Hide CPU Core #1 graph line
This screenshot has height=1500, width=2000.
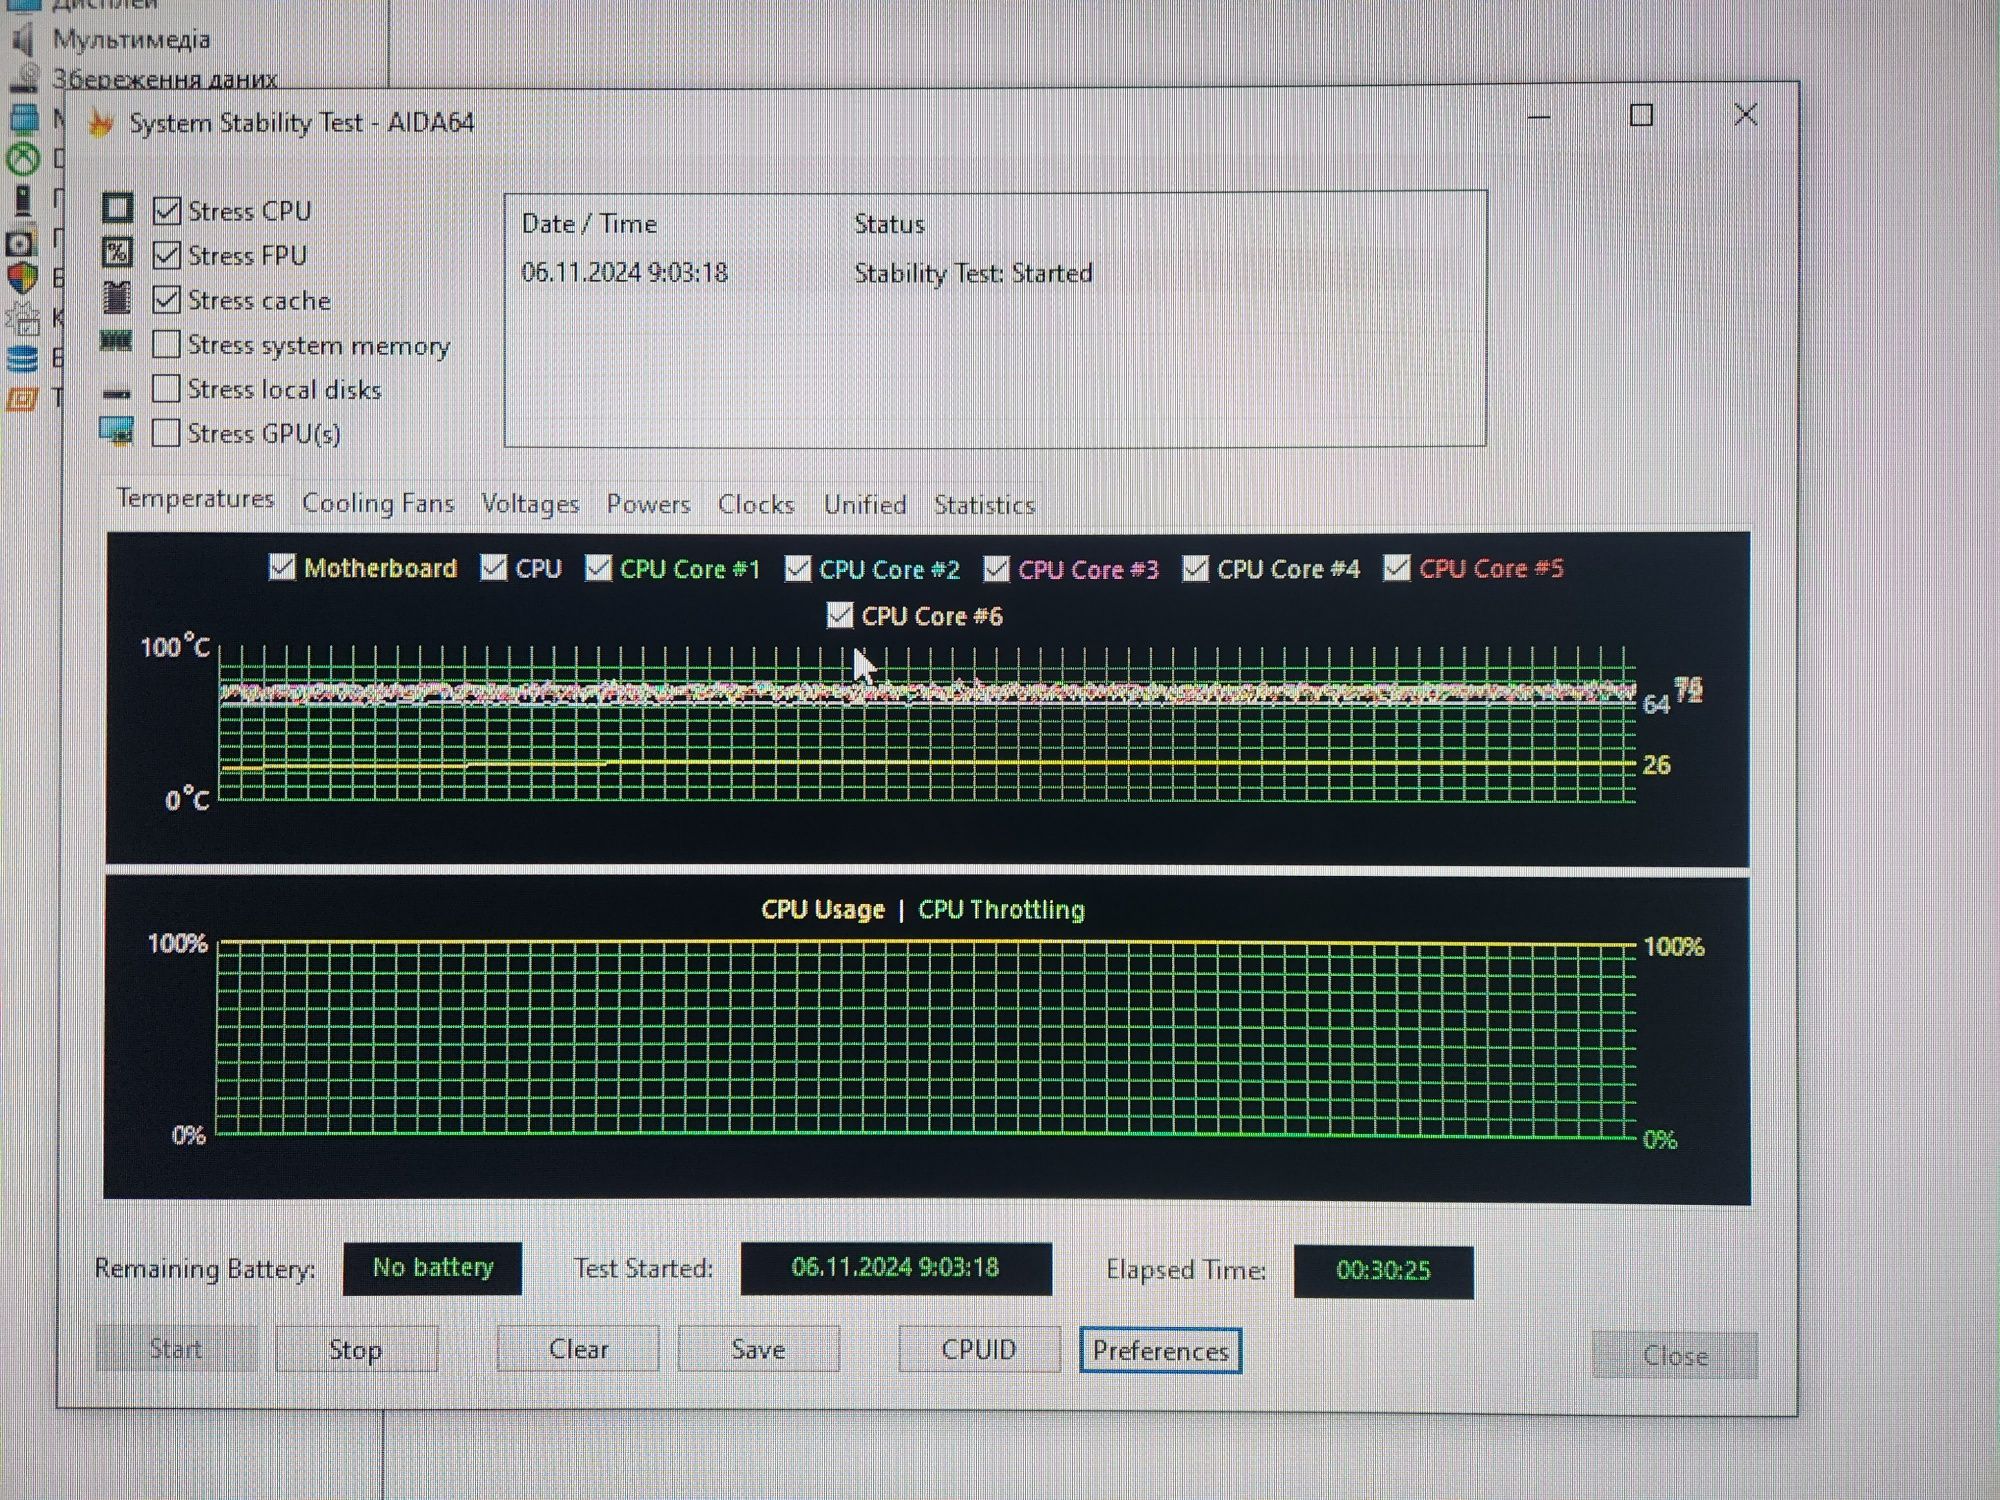tap(598, 568)
